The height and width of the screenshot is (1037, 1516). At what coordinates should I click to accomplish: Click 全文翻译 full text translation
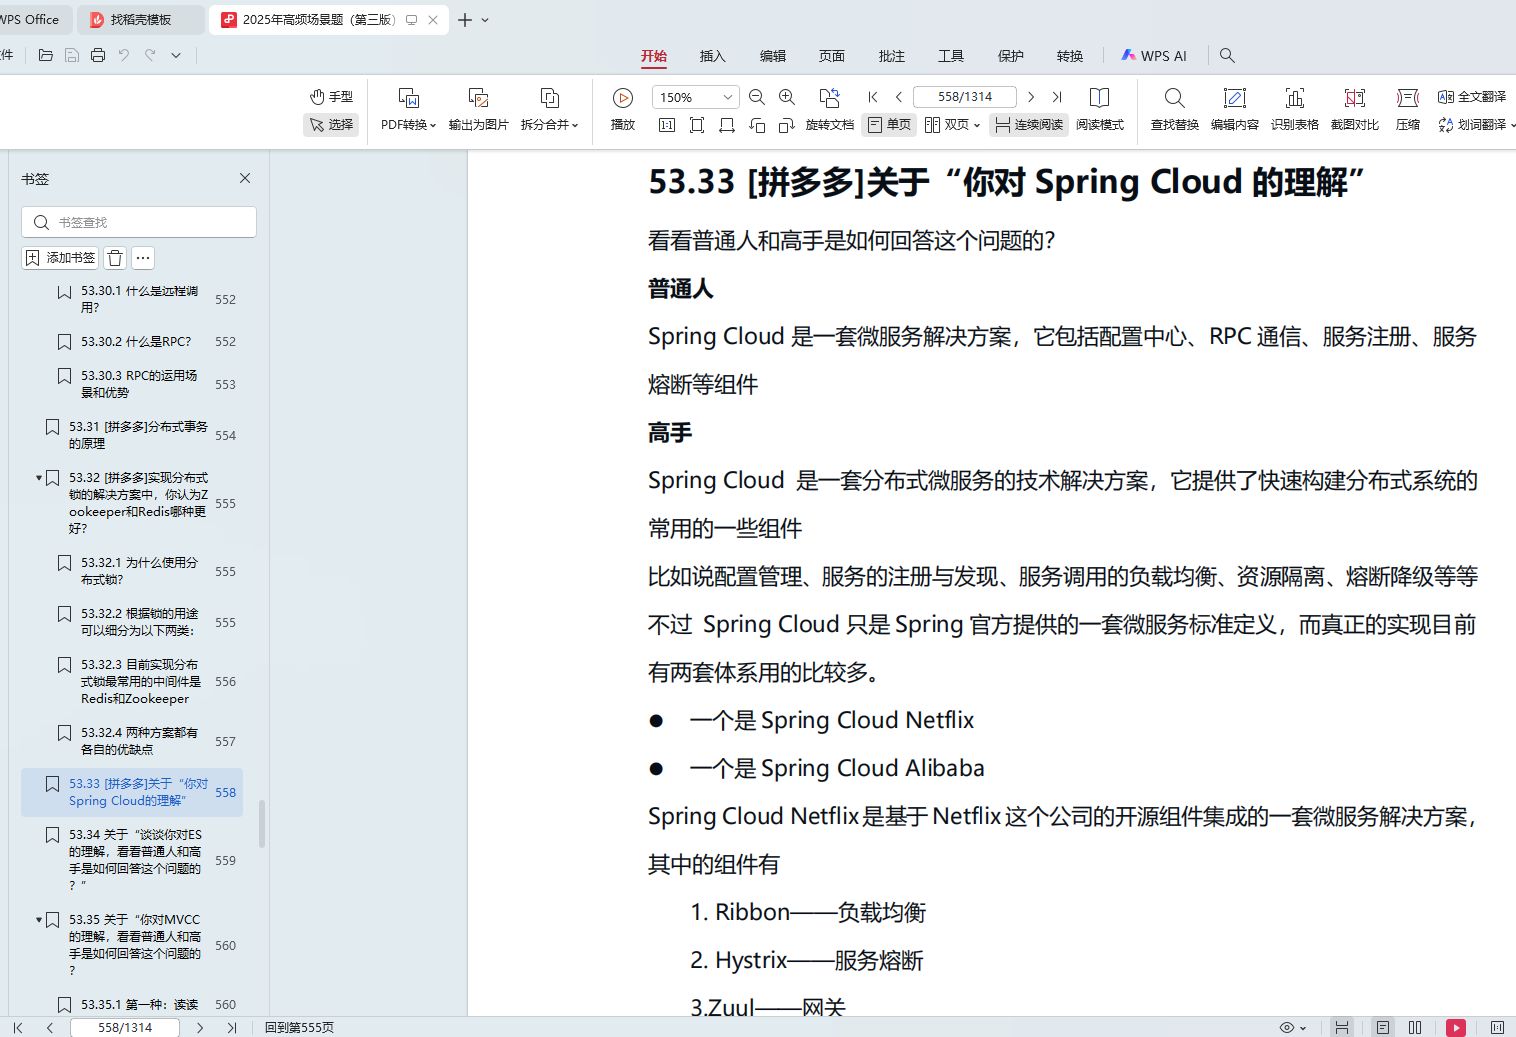[1471, 97]
